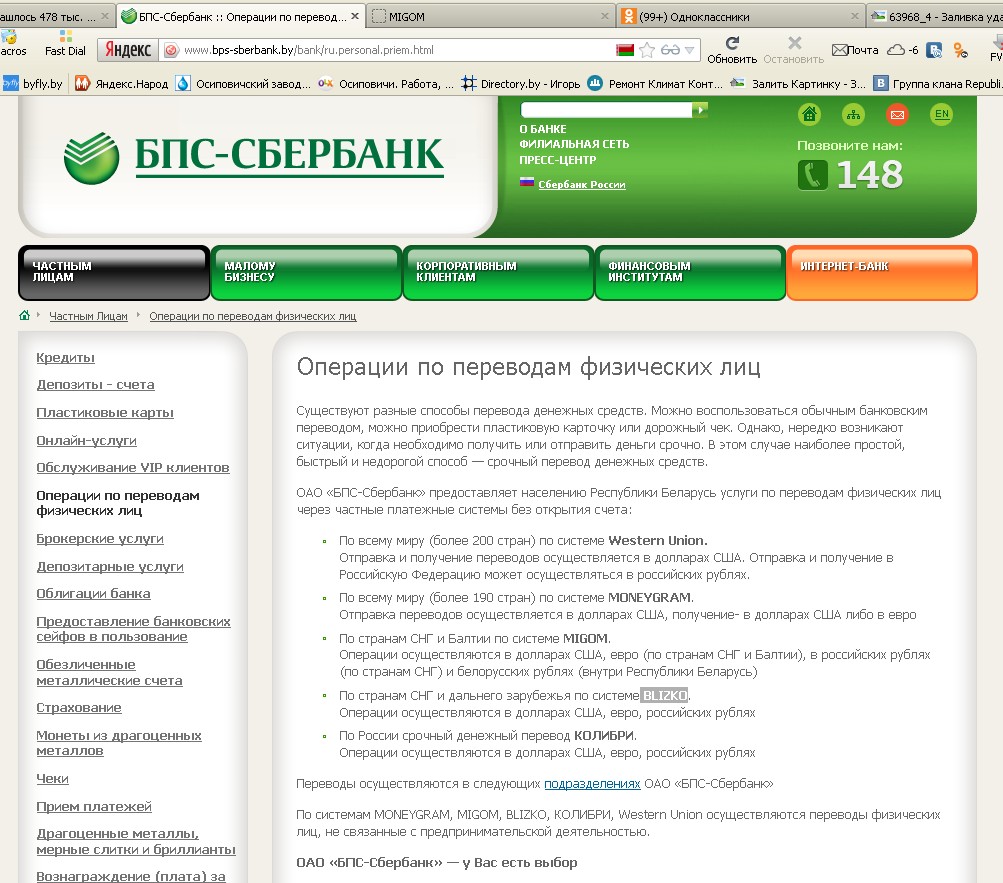Viewport: 1003px width, 883px height.
Task: Toggle reader view with the glasses icon
Action: coord(670,50)
